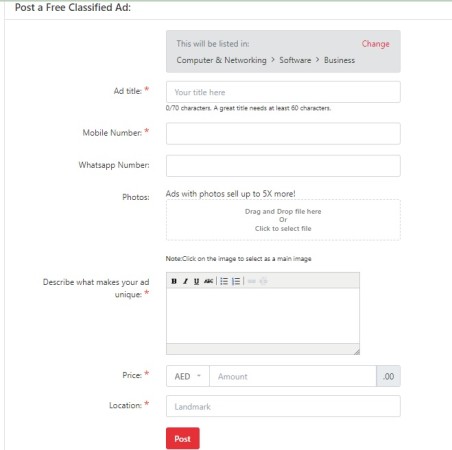Click the Change category link

point(375,44)
